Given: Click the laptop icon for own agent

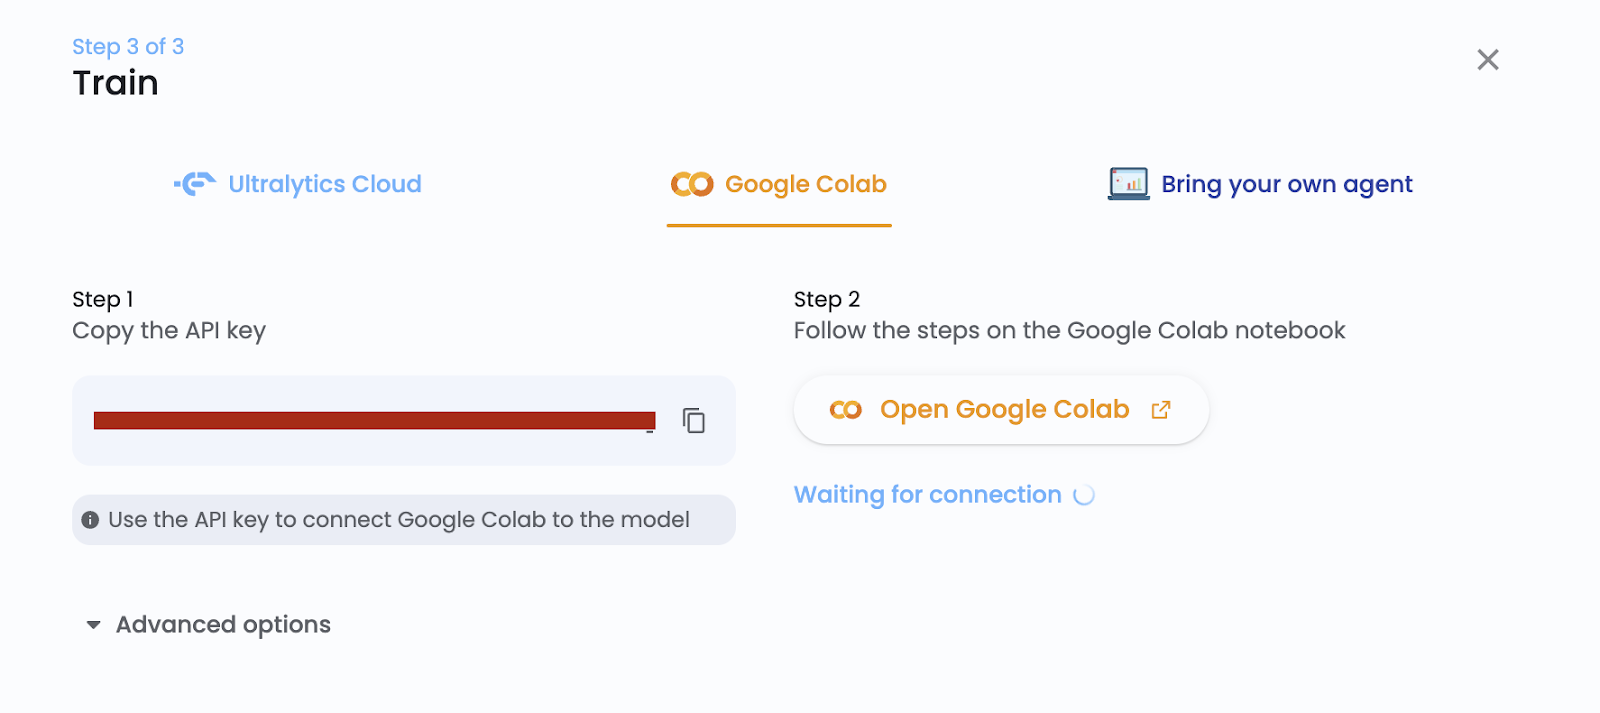Looking at the screenshot, I should [1128, 184].
